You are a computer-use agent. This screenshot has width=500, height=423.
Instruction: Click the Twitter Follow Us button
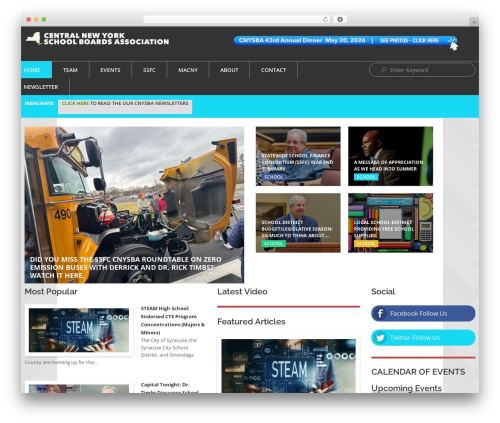423,338
